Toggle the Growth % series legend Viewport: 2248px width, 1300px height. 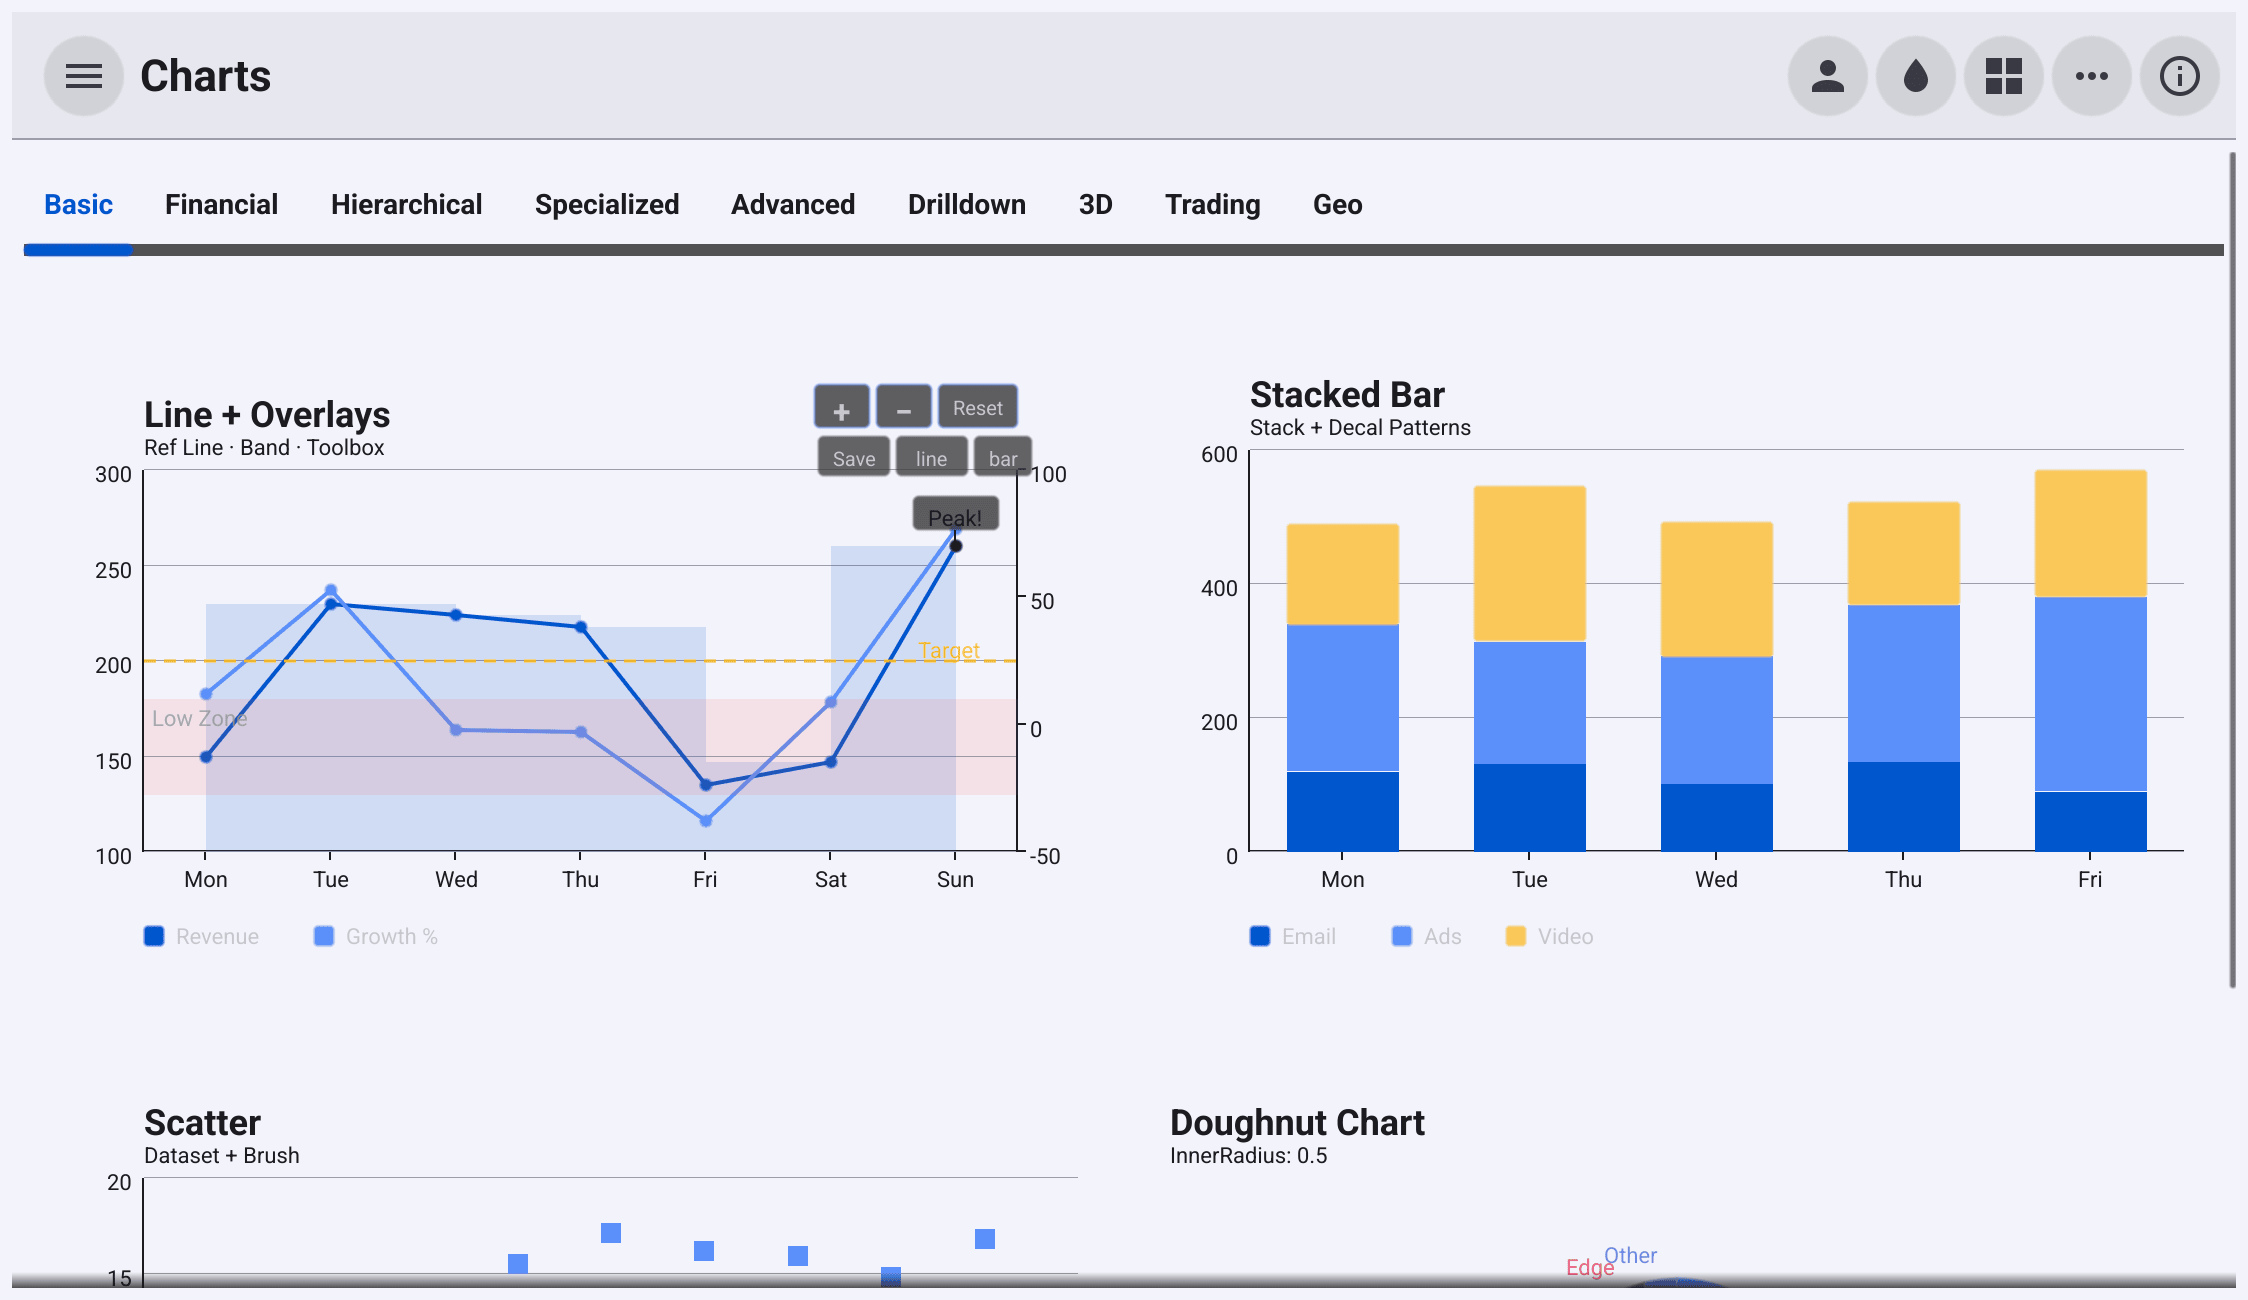376,936
